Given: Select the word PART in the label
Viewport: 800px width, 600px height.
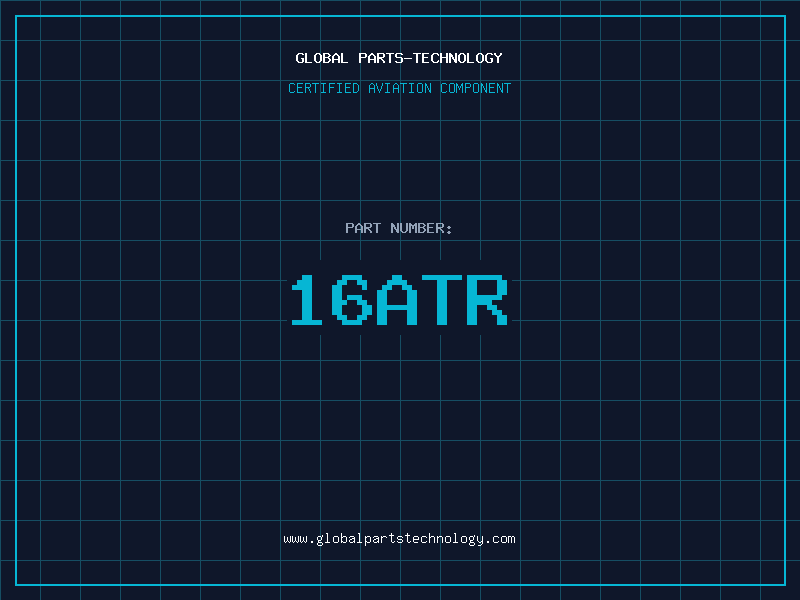Looking at the screenshot, I should [363, 229].
